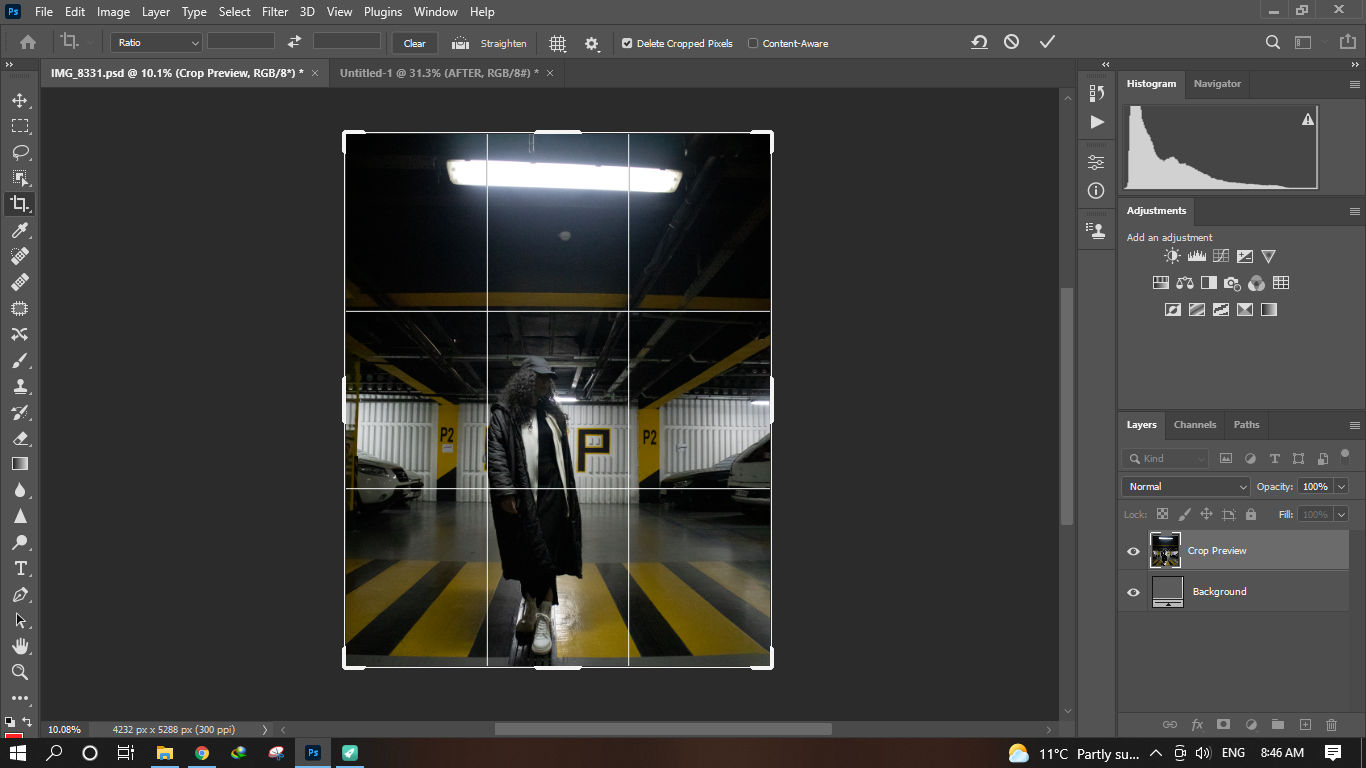Open the Adjustments panel menu
Screen dimensions: 1366x768
click(1354, 211)
